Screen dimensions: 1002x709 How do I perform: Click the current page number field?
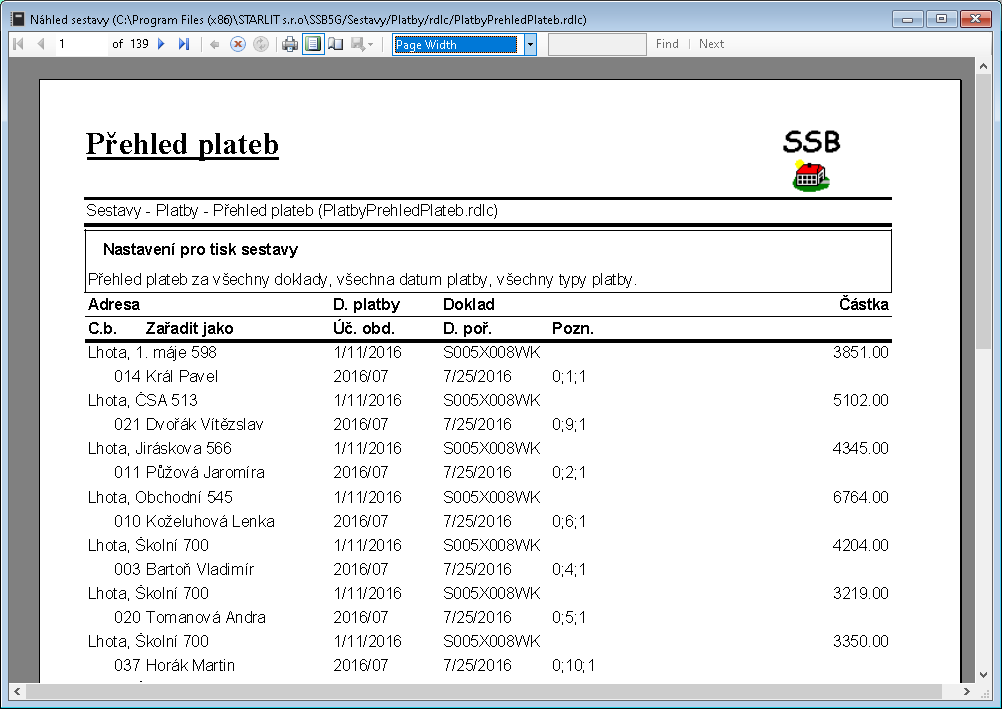click(80, 44)
